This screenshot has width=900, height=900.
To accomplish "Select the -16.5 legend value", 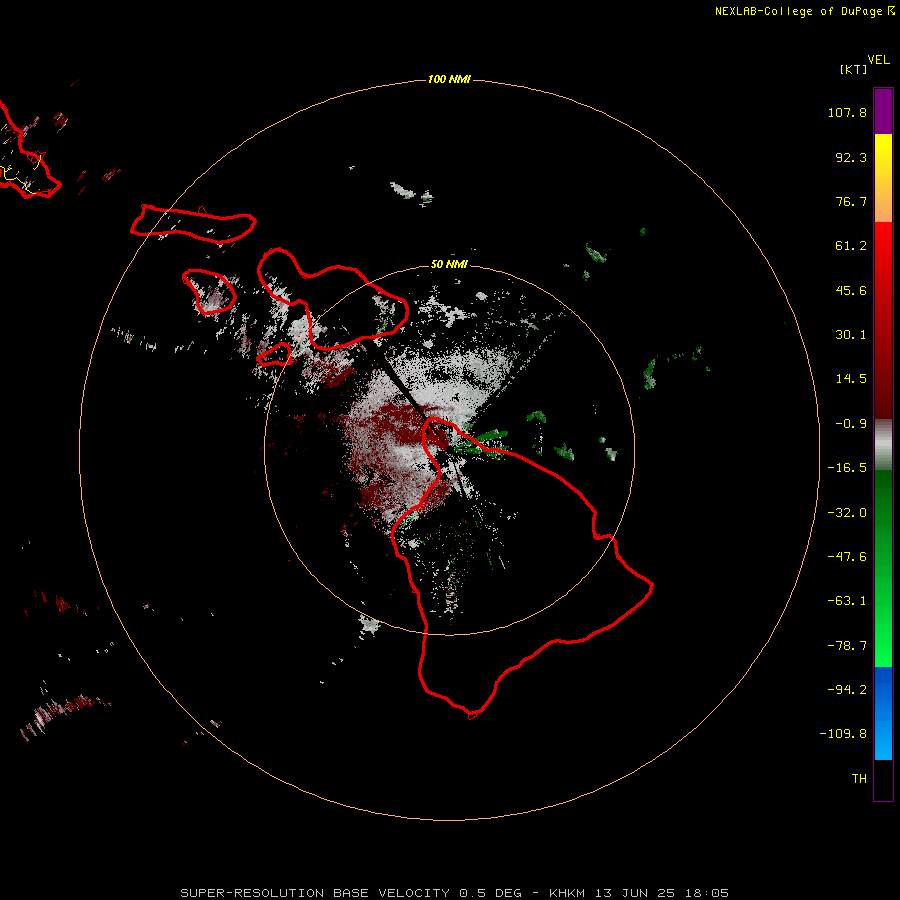I will point(847,468).
